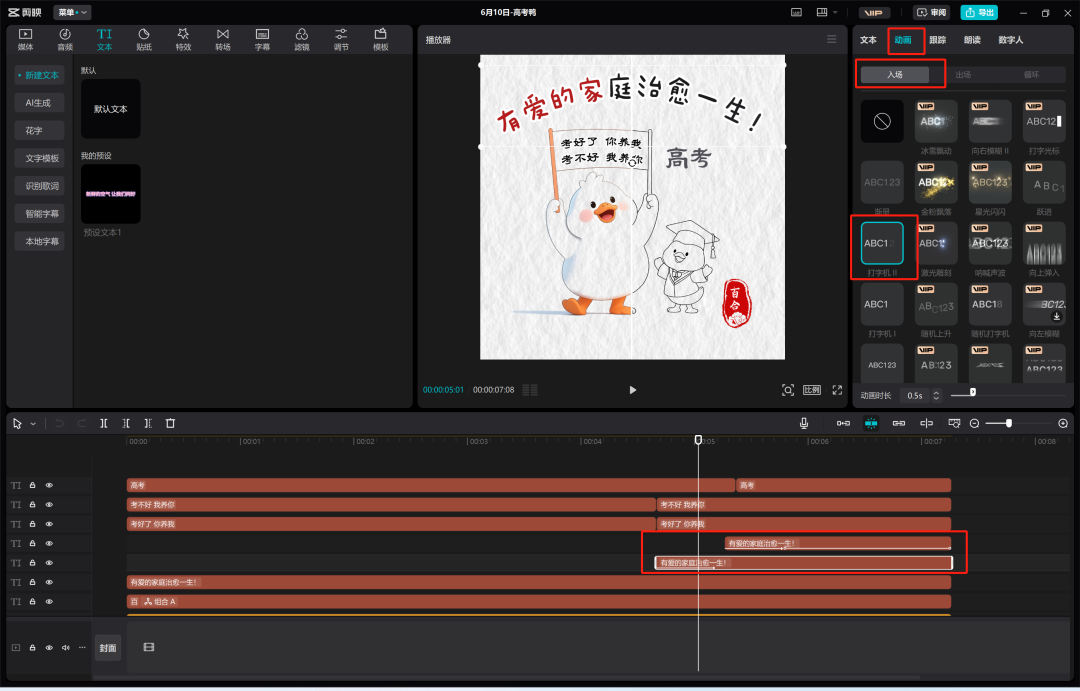
Task: Open the 菜单 dropdown menu
Action: [71, 13]
